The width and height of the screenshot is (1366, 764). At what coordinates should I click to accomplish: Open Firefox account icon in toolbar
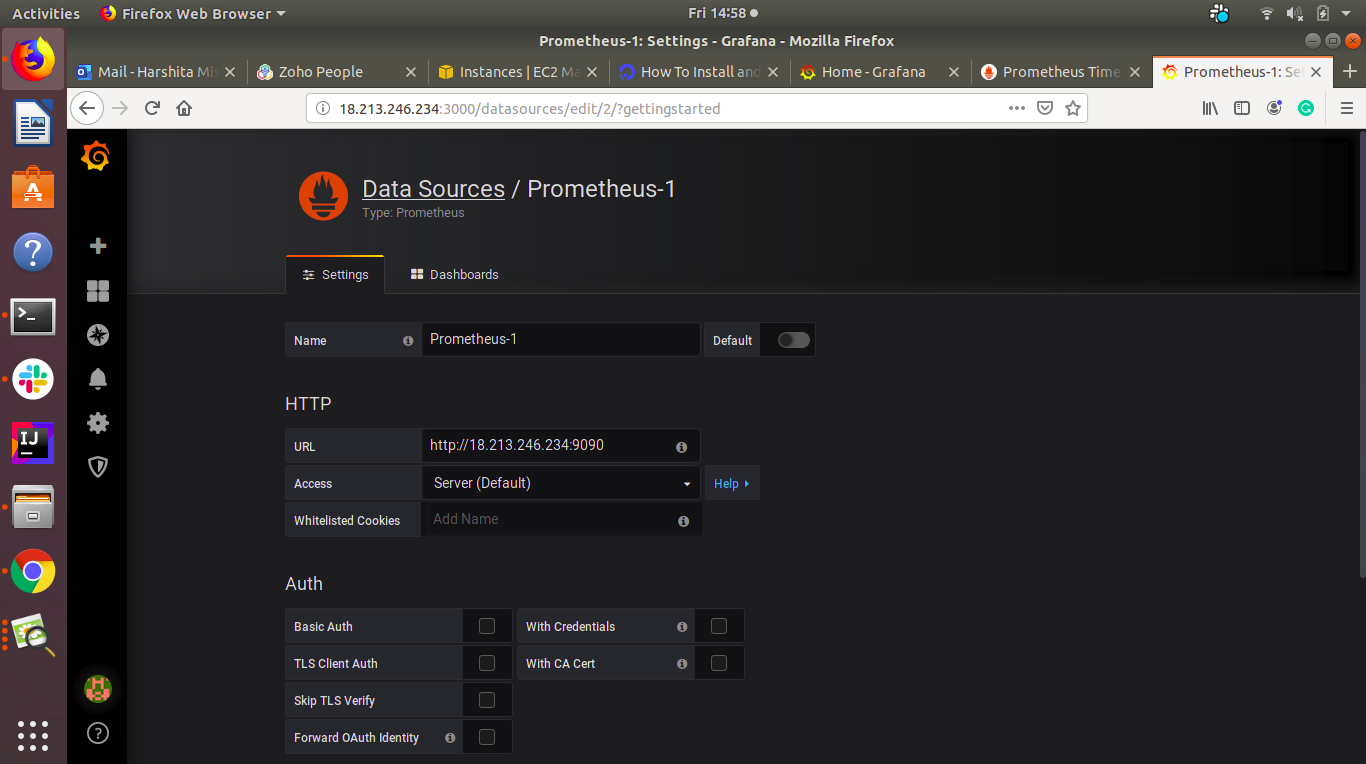pos(1274,108)
